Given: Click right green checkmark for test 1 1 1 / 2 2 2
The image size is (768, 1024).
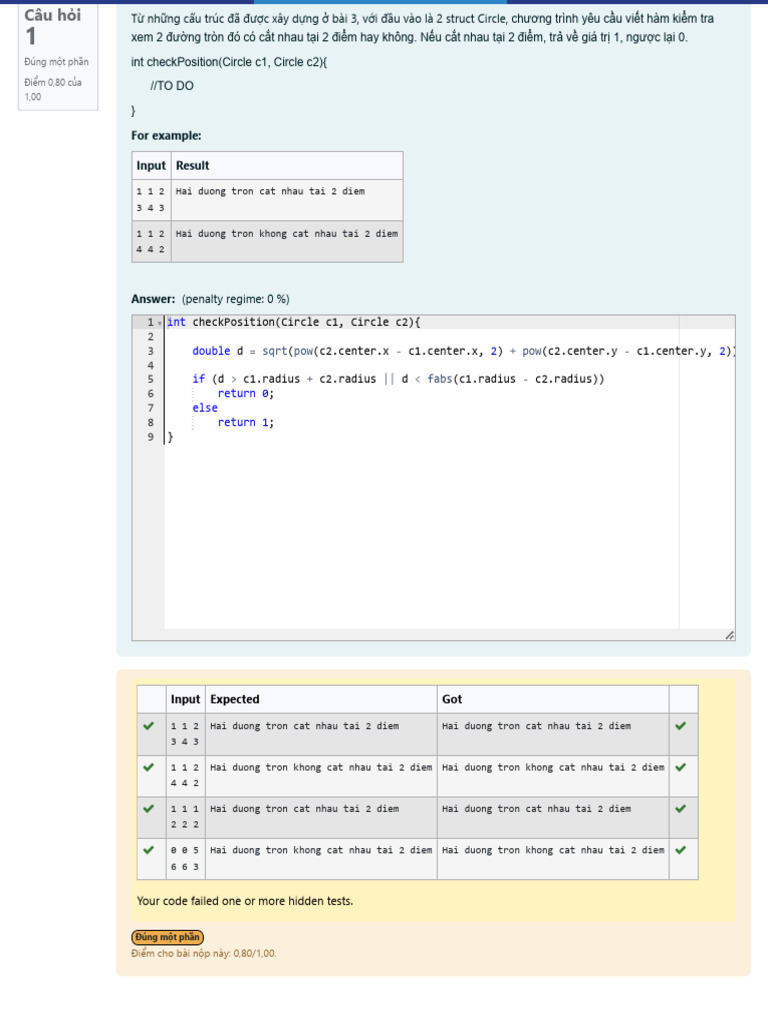Looking at the screenshot, I should 681,808.
